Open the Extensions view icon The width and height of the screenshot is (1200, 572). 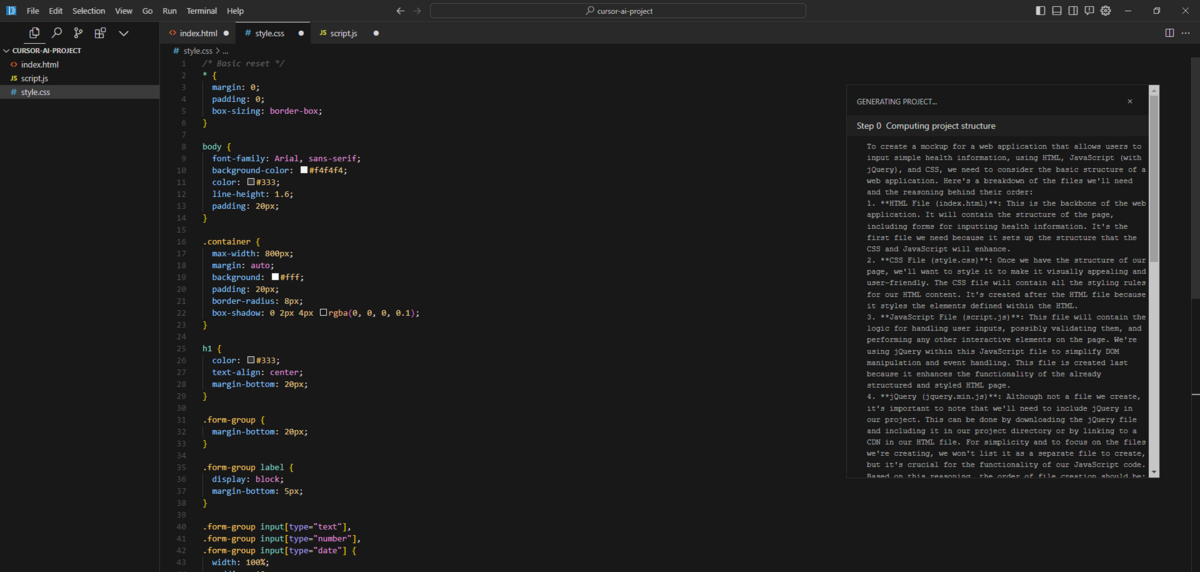point(100,33)
